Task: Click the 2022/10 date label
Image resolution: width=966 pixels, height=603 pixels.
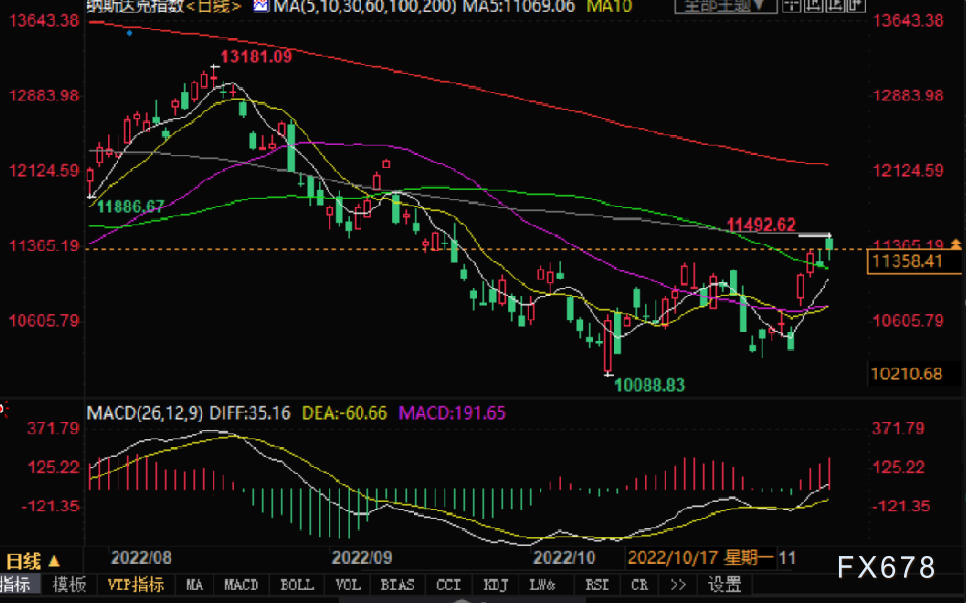Action: [564, 557]
